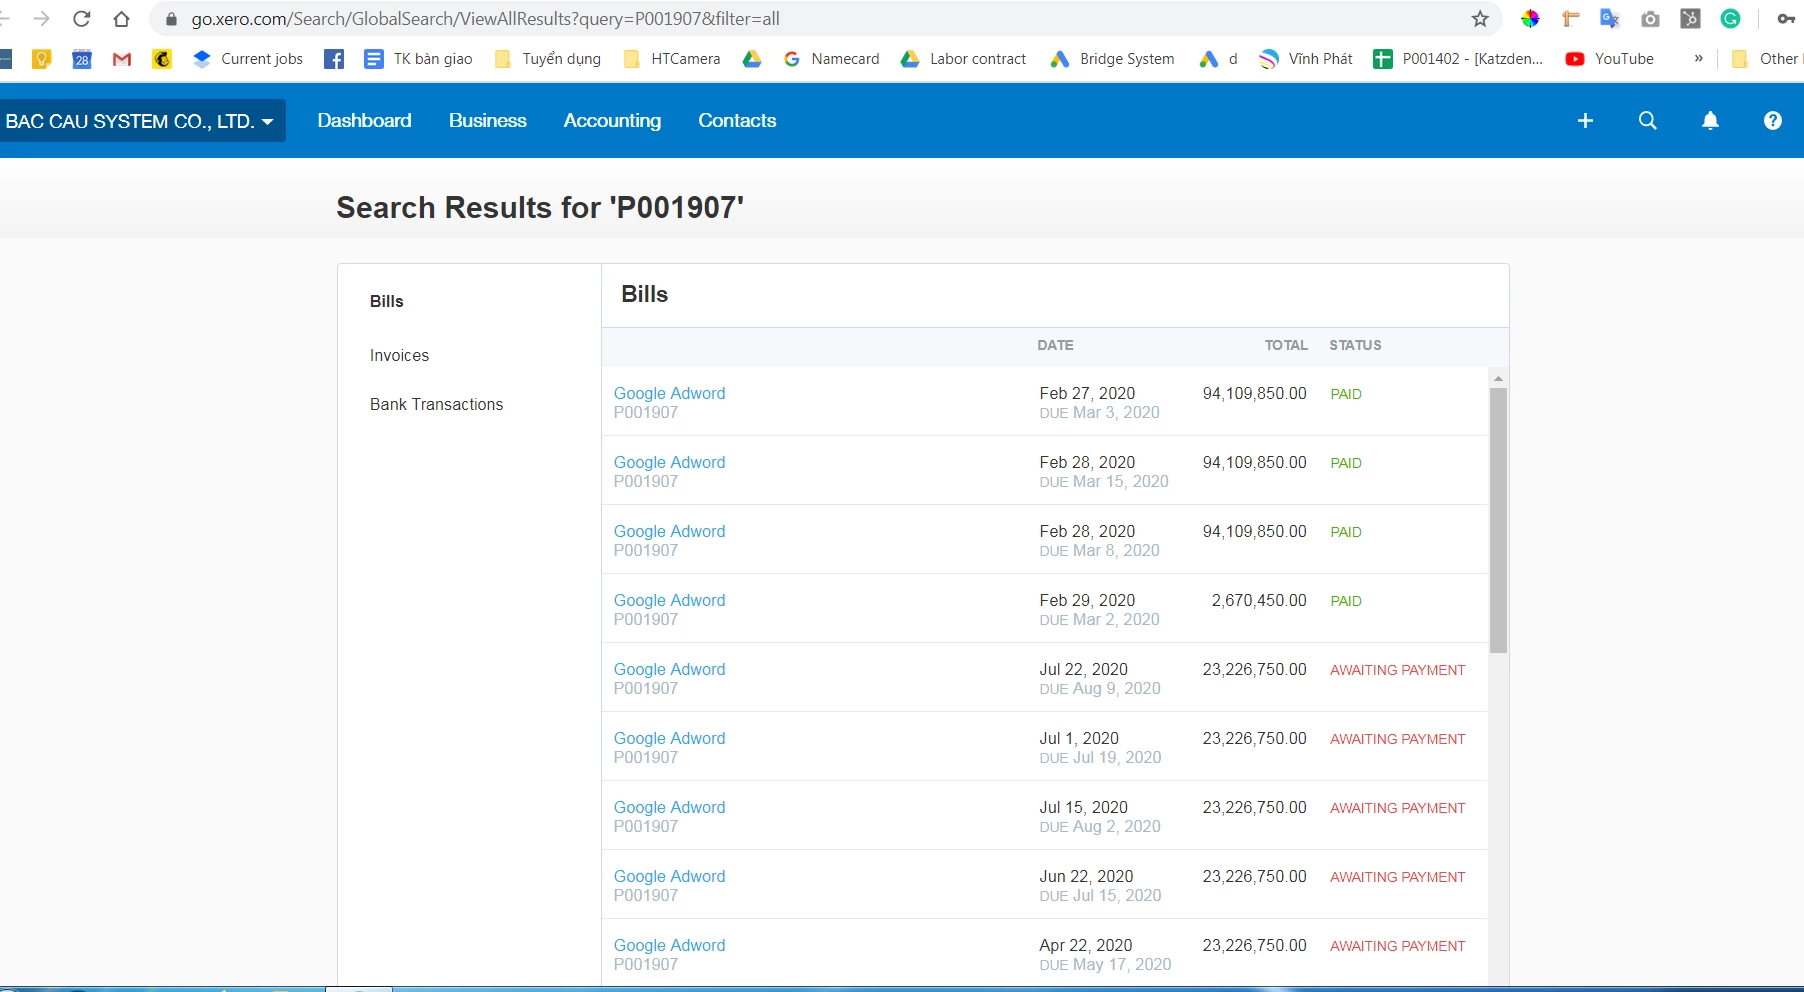1804x992 pixels.
Task: Open the Accounting menu
Action: 612,121
